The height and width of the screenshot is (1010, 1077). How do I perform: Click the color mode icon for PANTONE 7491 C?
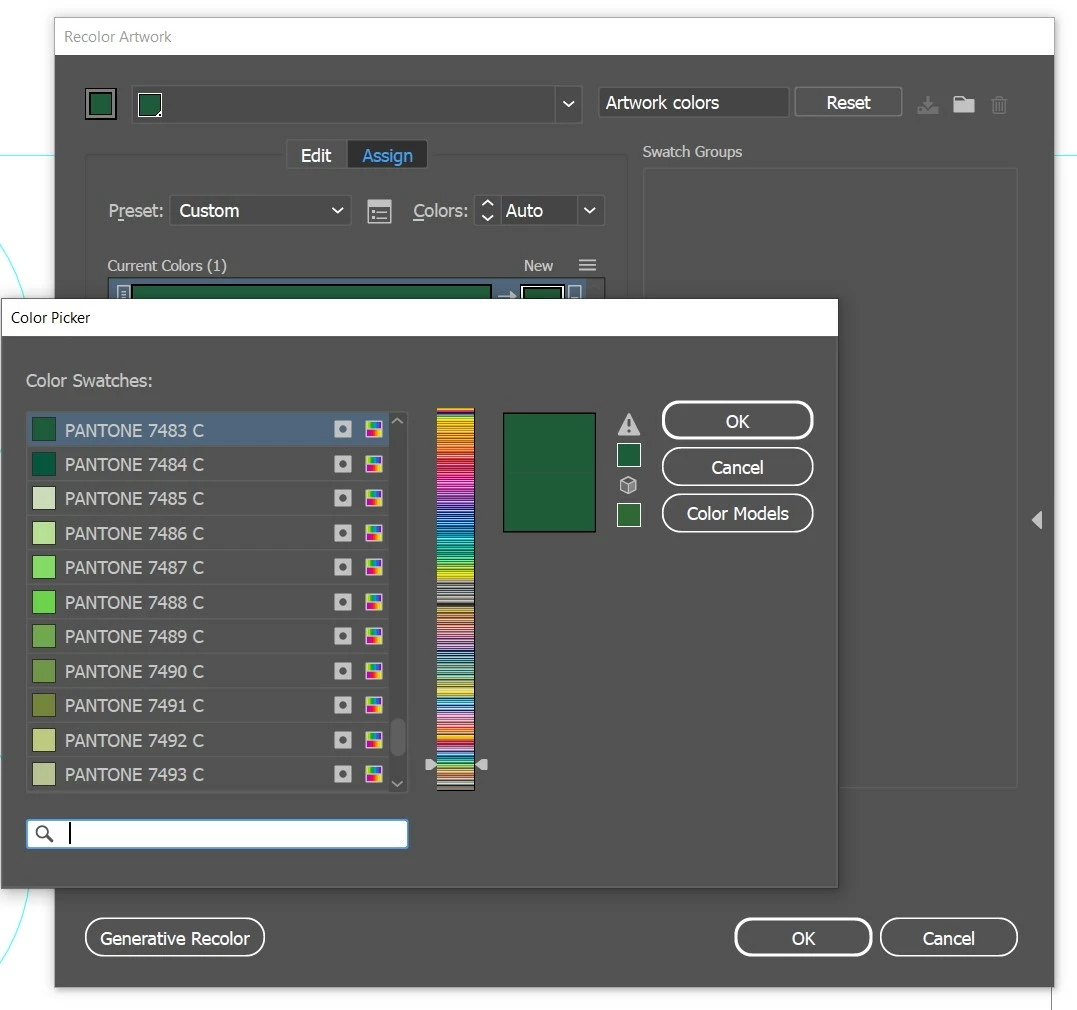click(x=374, y=705)
